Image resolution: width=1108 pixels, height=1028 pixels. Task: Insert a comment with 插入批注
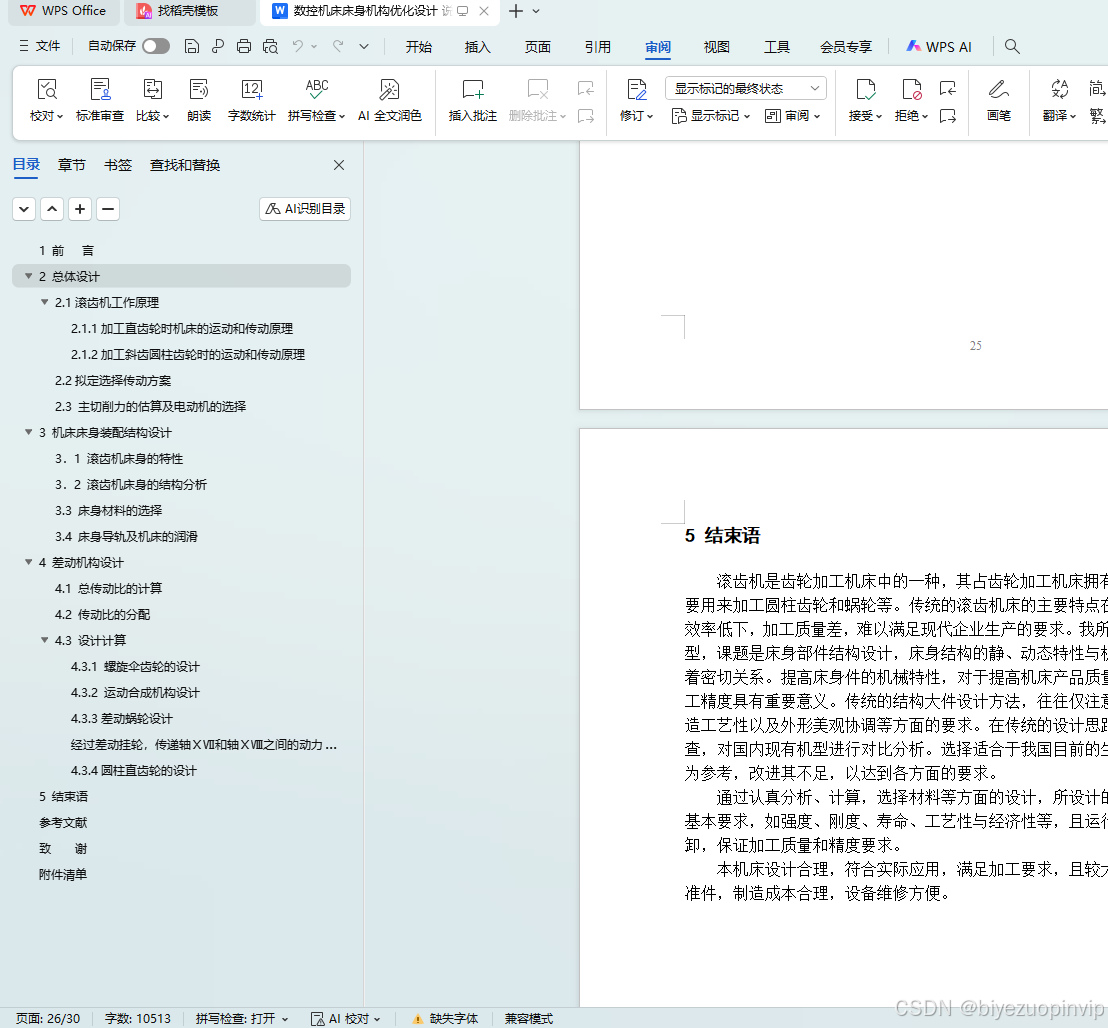point(471,100)
